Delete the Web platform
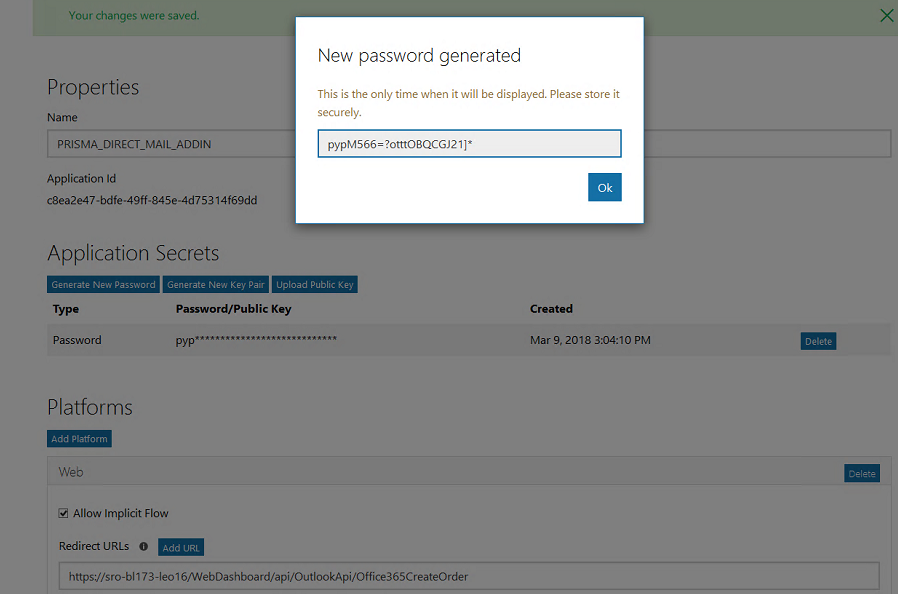Screen dimensions: 898x594 pos(861,473)
